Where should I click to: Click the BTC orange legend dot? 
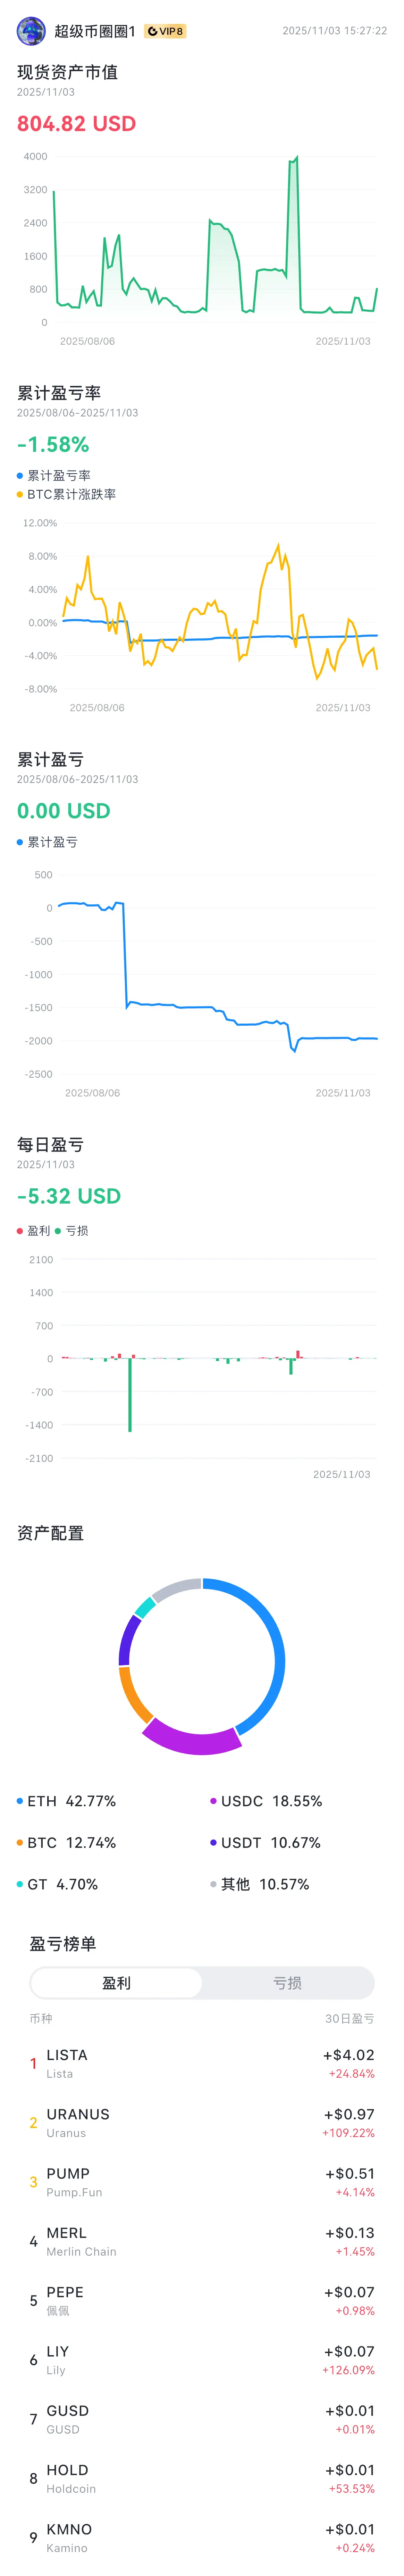coord(20,1842)
